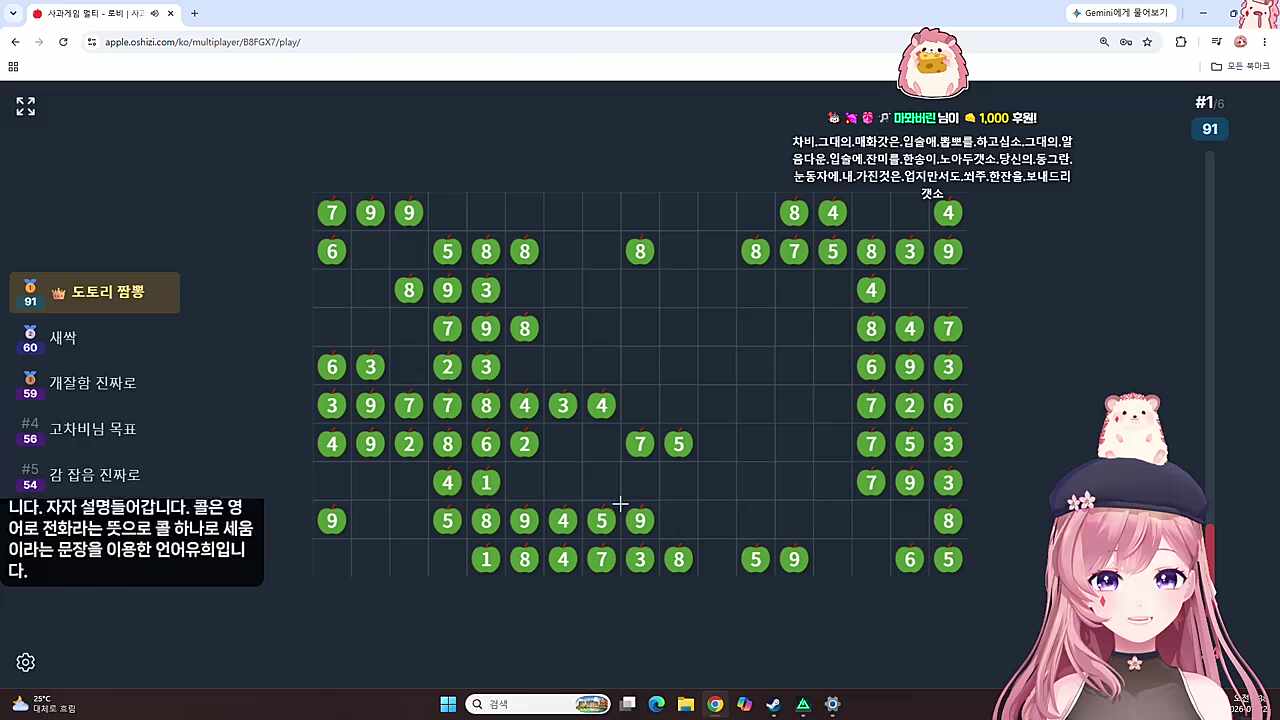1280x720 pixels.
Task: Open the Chrome extensions puzzle menu
Action: point(1181,42)
